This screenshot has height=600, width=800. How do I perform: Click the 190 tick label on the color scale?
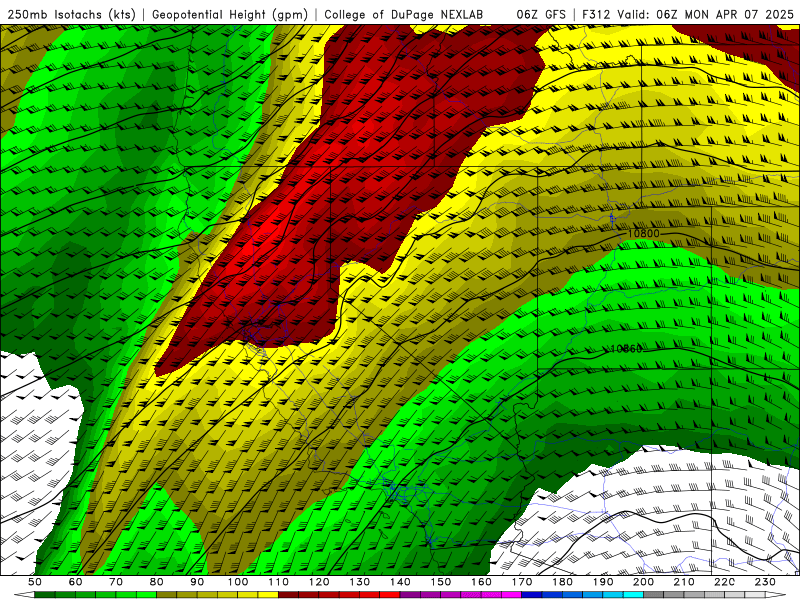(x=603, y=582)
